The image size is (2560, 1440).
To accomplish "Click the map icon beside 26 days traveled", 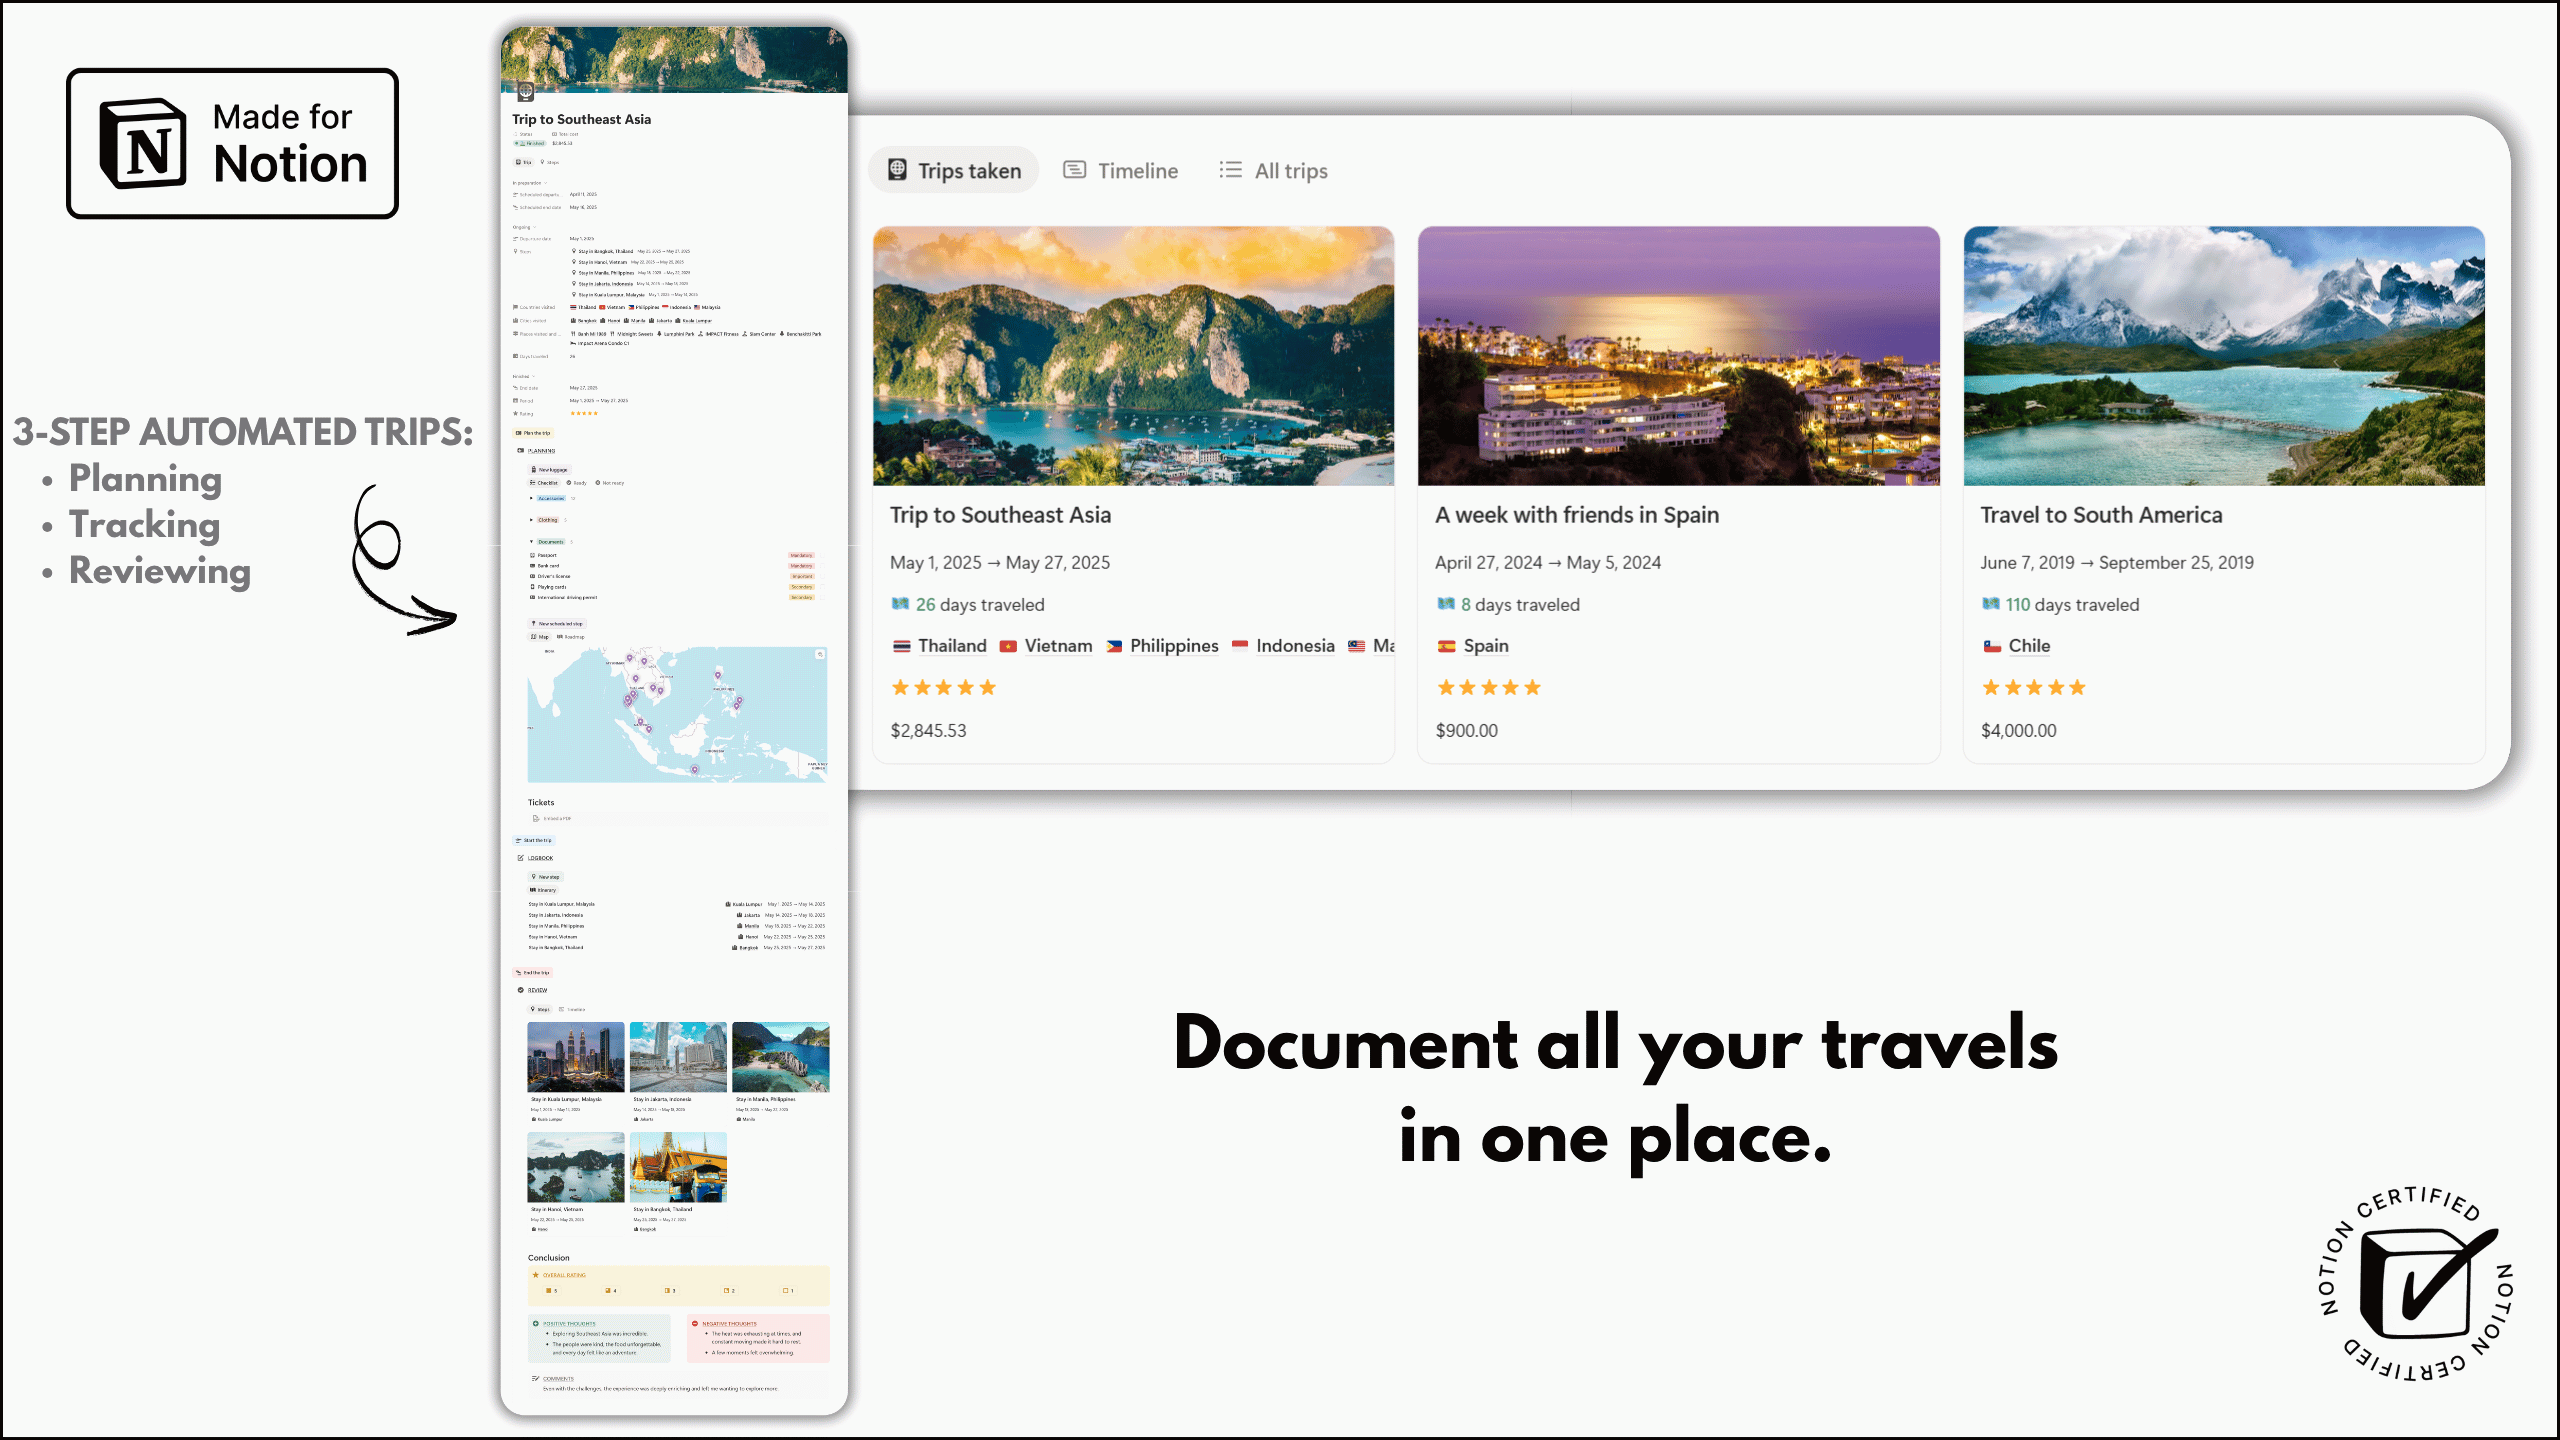I will pos(900,604).
